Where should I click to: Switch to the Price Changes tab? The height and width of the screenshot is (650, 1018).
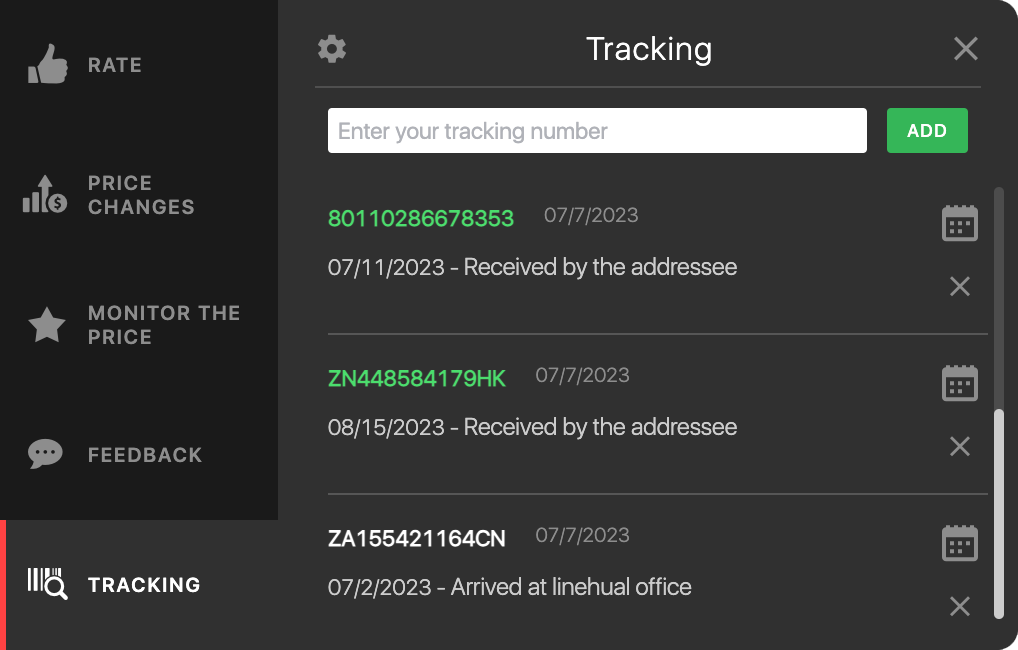coord(140,195)
